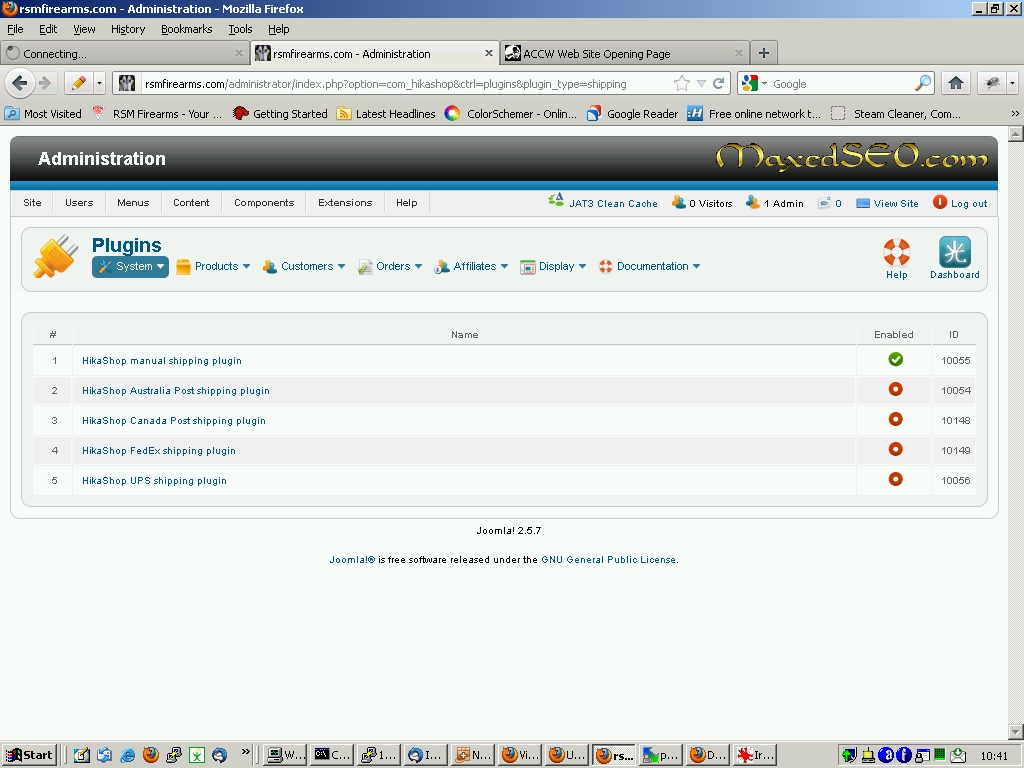Click inside the URL address field
This screenshot has height=768, width=1024.
405,84
